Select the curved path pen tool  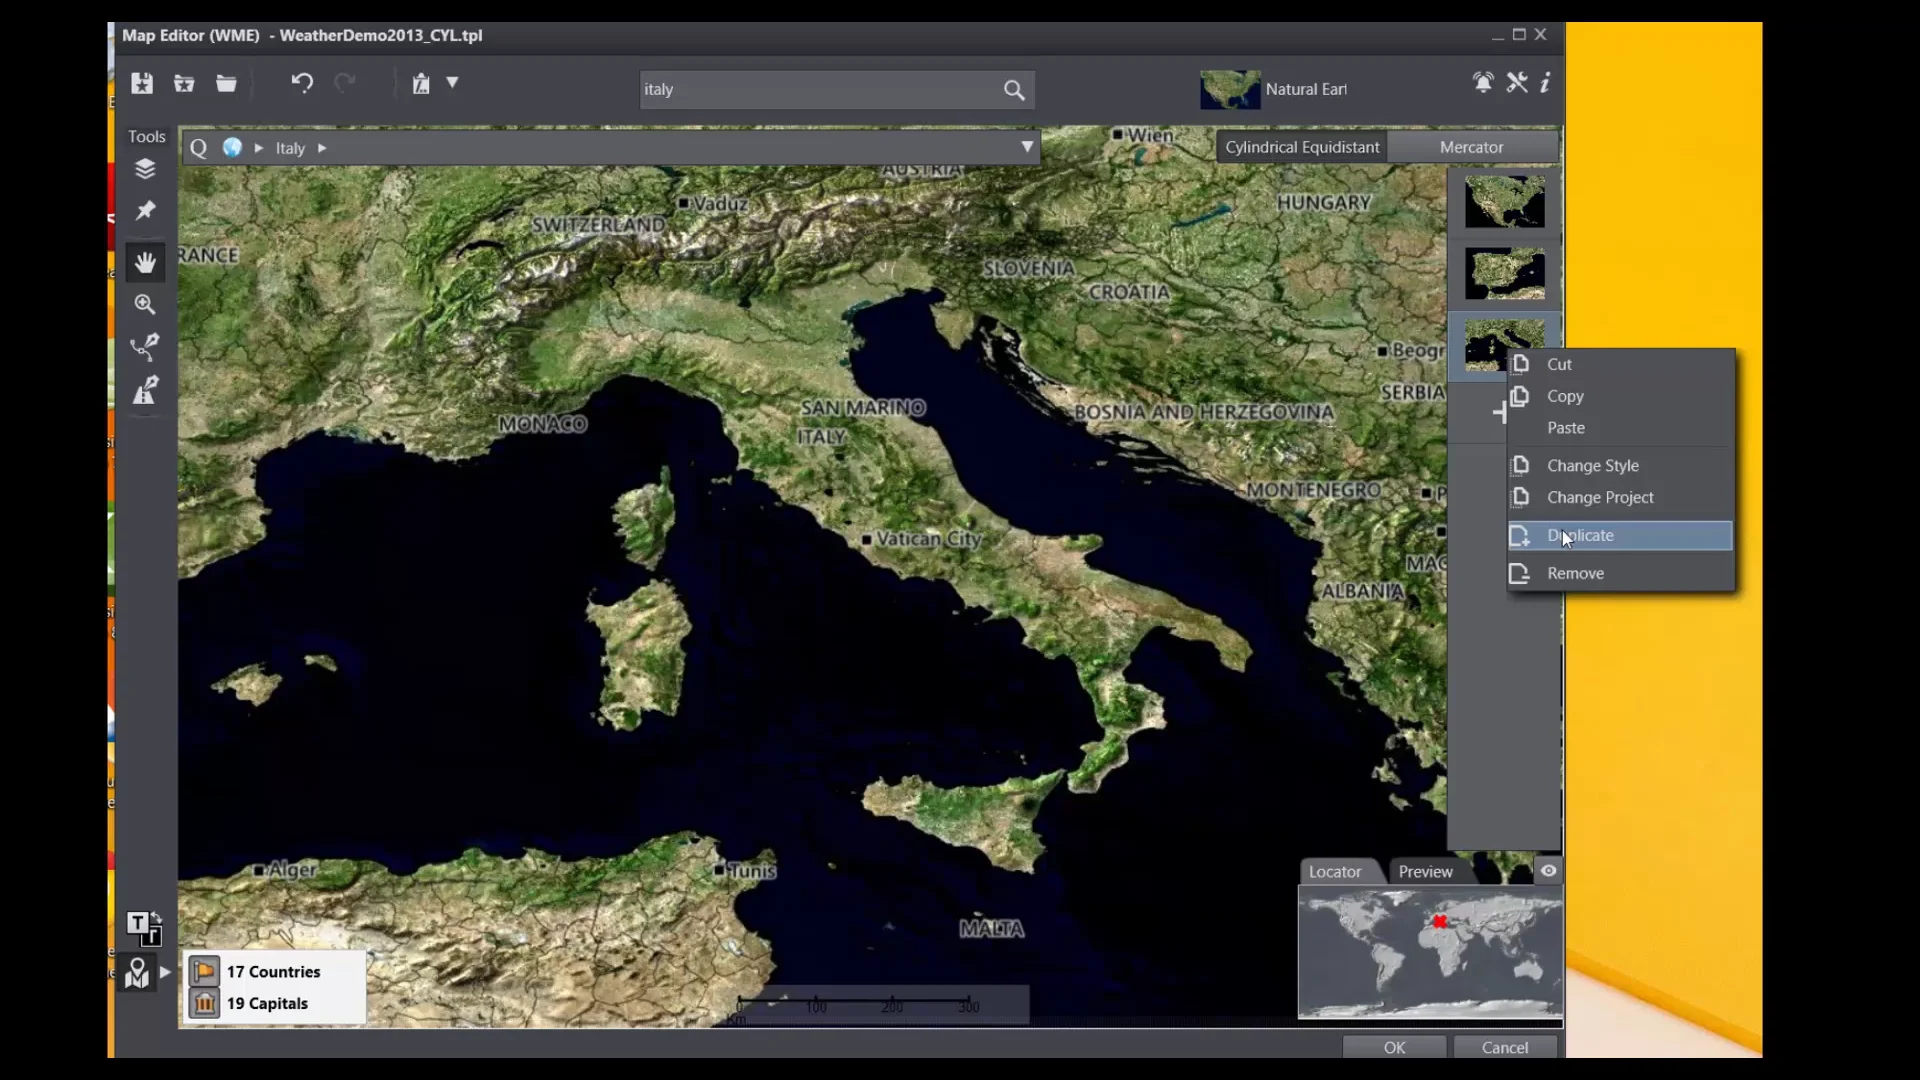[145, 347]
